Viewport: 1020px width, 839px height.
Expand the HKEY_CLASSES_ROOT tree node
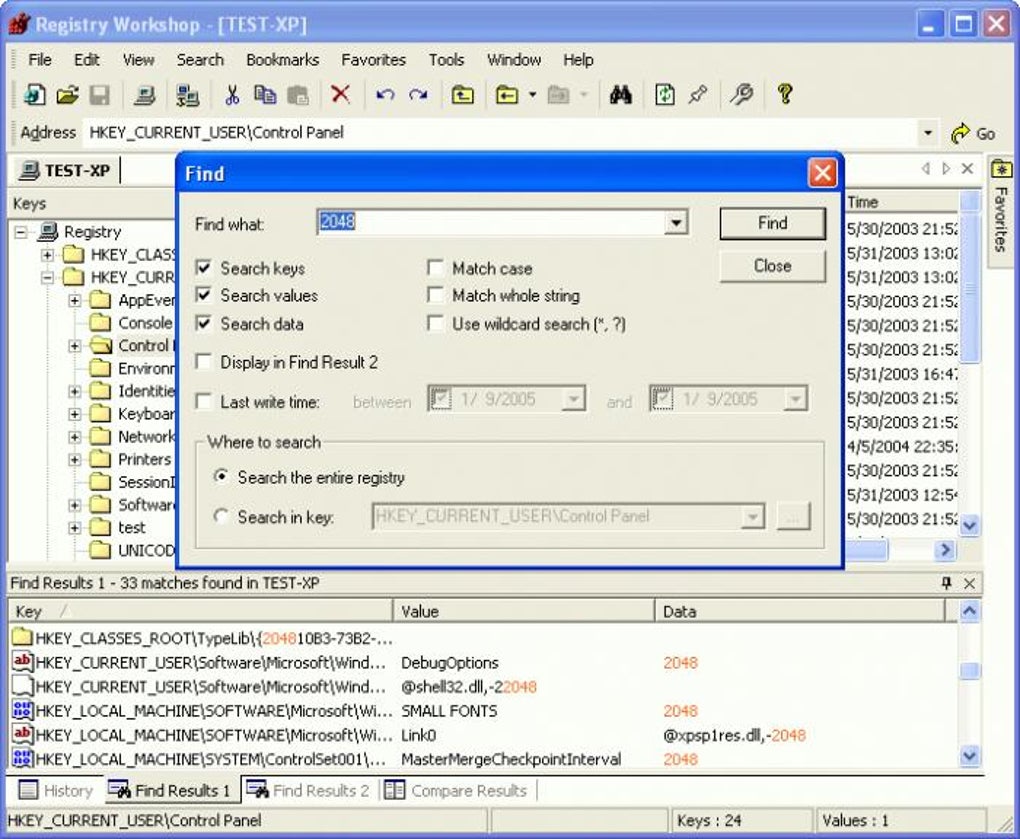tap(47, 254)
